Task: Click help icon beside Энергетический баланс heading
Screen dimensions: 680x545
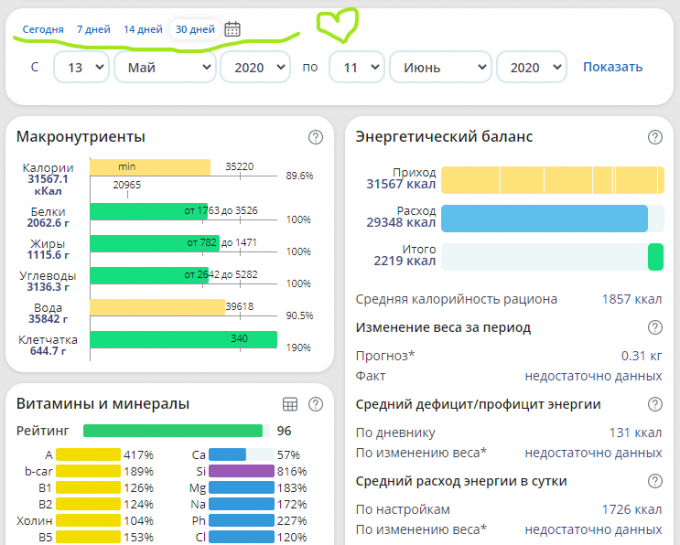Action: (655, 137)
